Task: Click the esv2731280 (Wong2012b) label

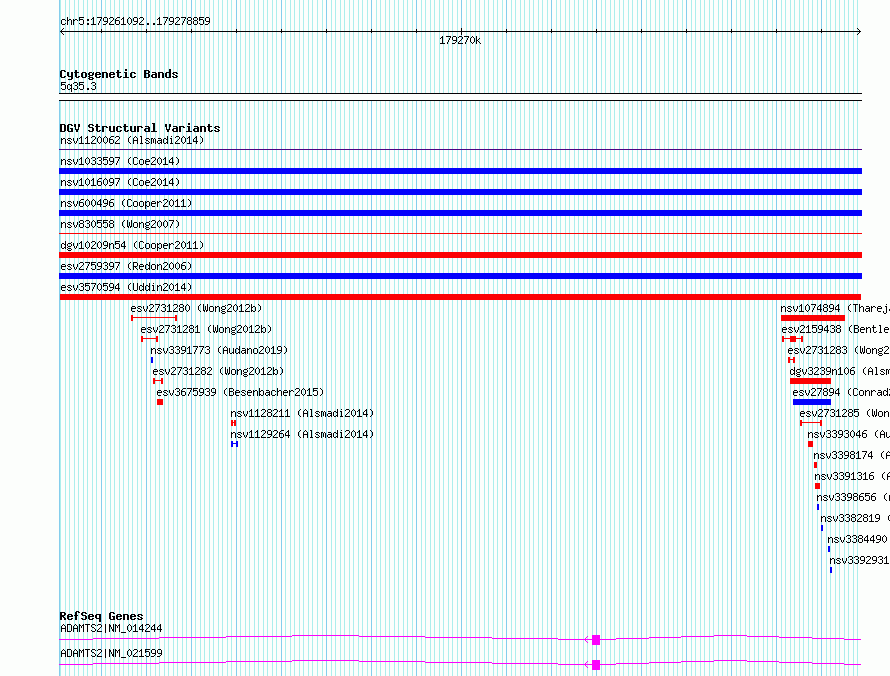Action: click(196, 308)
